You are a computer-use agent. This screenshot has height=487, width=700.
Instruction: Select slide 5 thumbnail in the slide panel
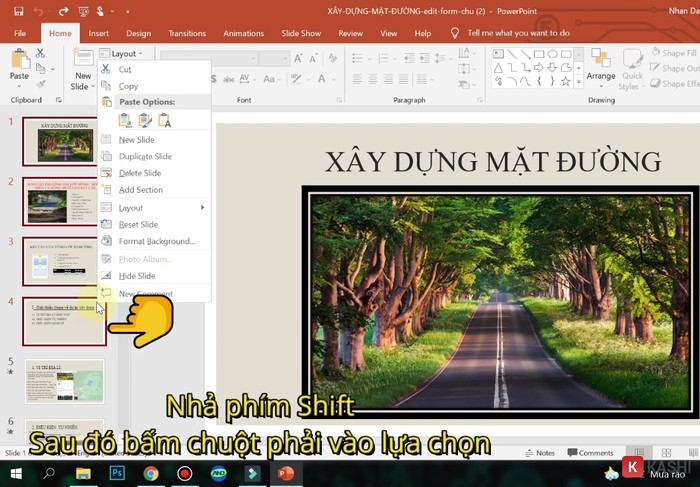(x=64, y=382)
